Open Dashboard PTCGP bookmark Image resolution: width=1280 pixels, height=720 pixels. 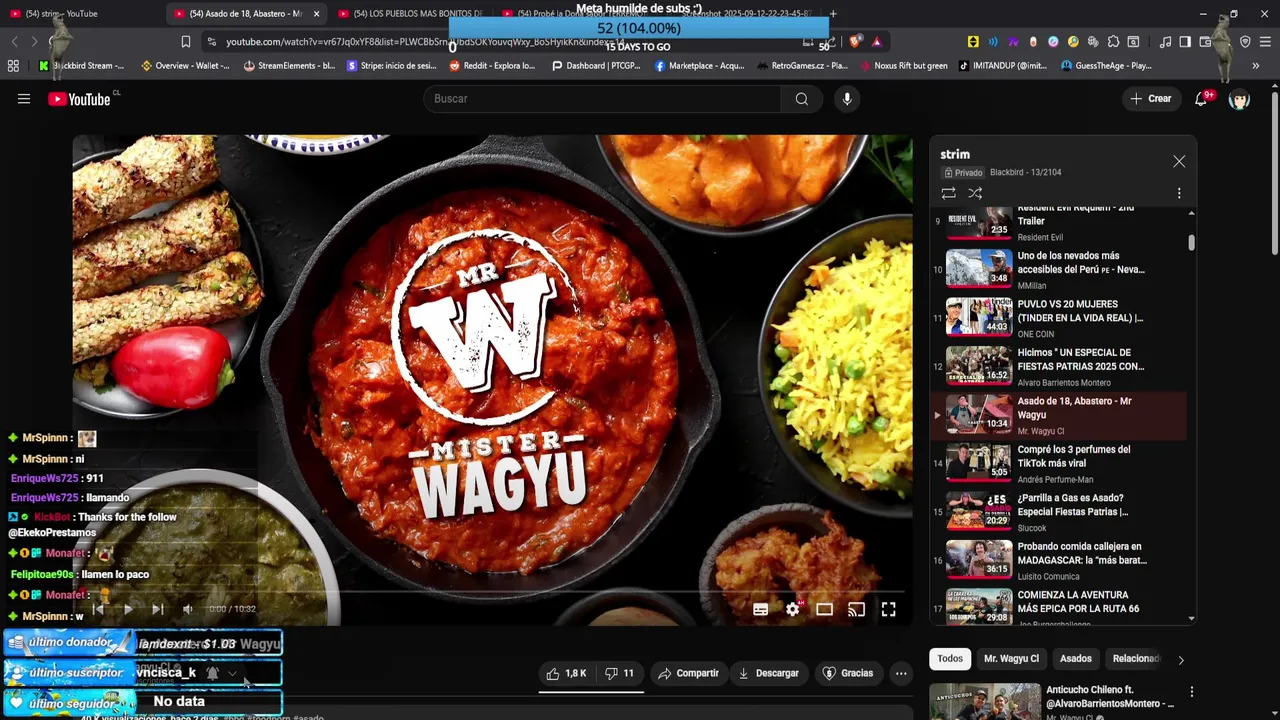(596, 66)
